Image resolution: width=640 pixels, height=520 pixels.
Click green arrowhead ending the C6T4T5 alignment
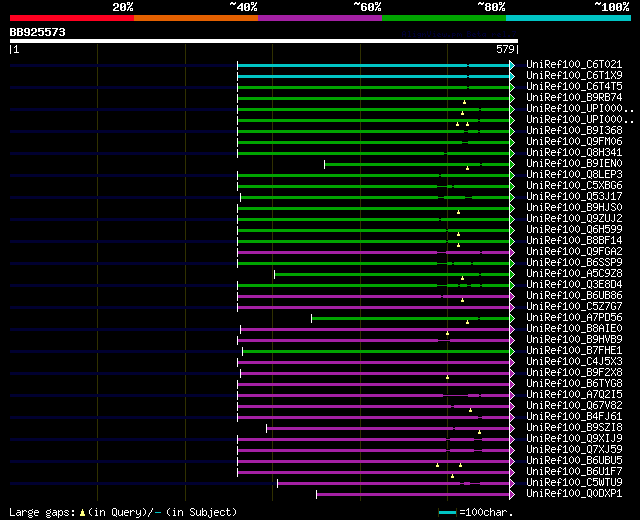click(512, 87)
